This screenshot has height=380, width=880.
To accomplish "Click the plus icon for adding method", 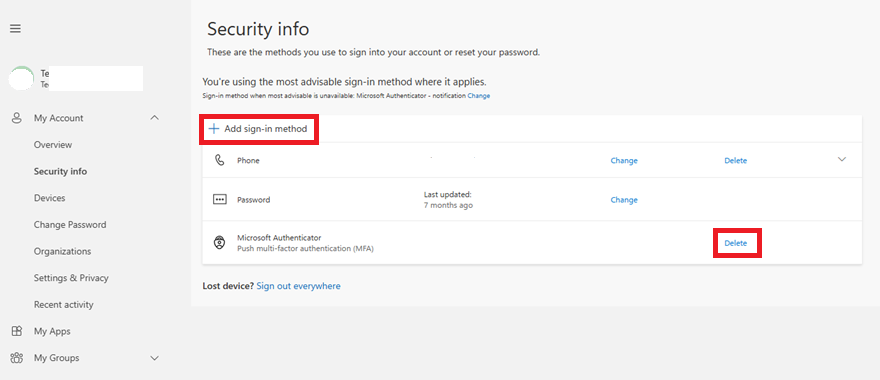I will click(213, 129).
